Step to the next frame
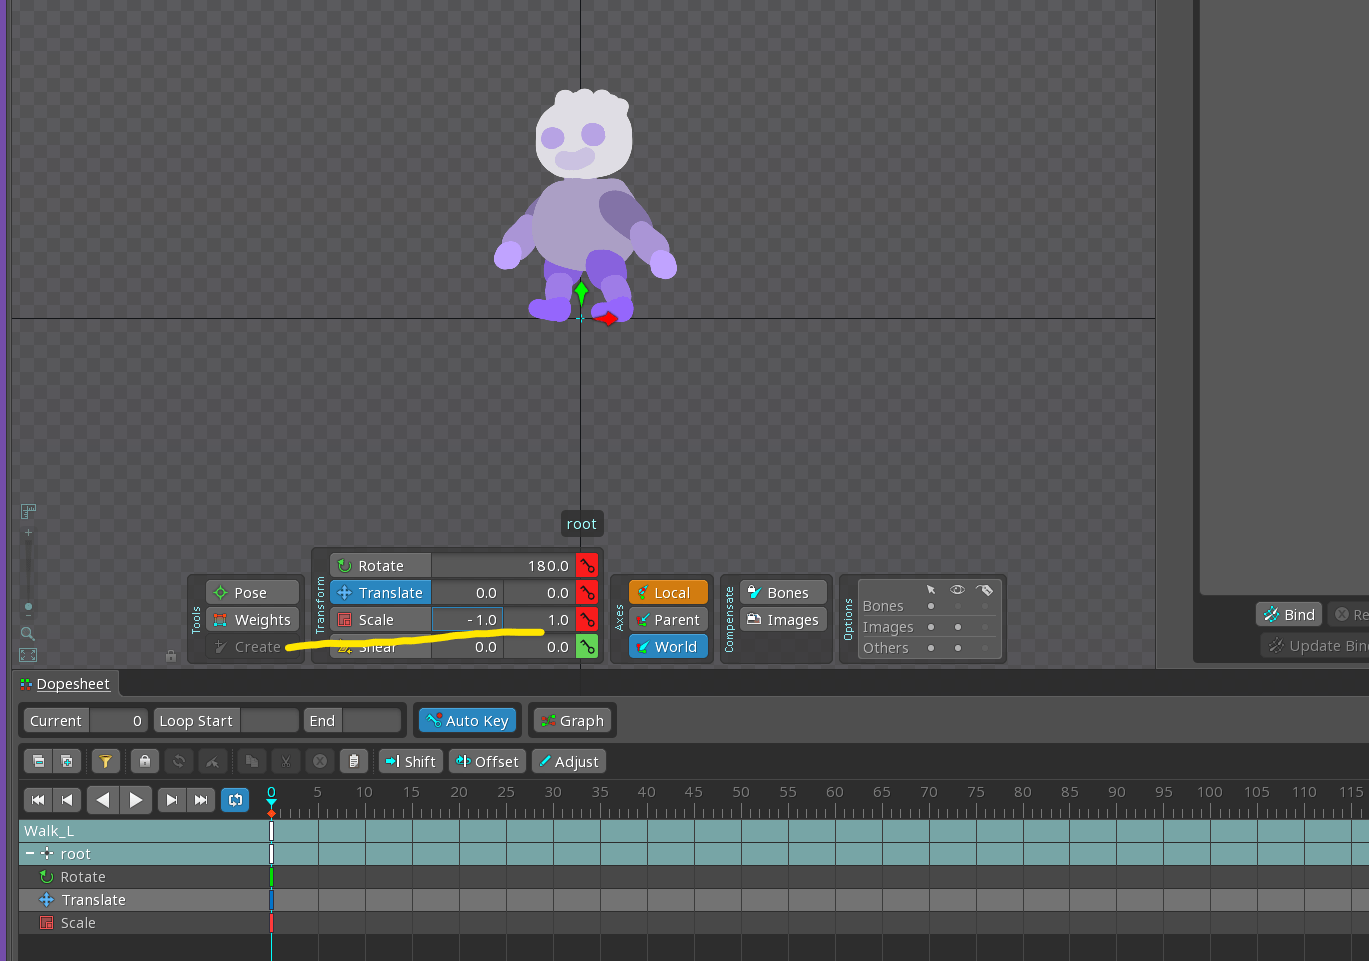This screenshot has width=1369, height=961. point(172,800)
